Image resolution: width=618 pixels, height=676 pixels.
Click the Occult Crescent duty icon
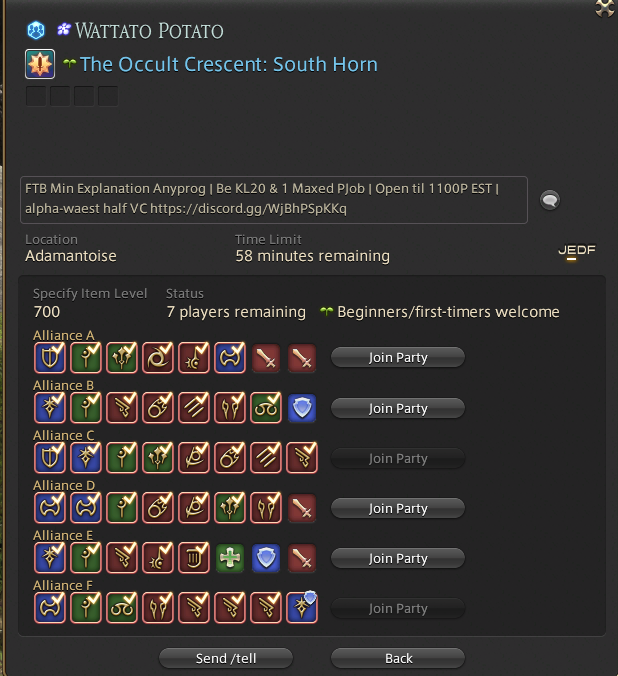(x=40, y=64)
